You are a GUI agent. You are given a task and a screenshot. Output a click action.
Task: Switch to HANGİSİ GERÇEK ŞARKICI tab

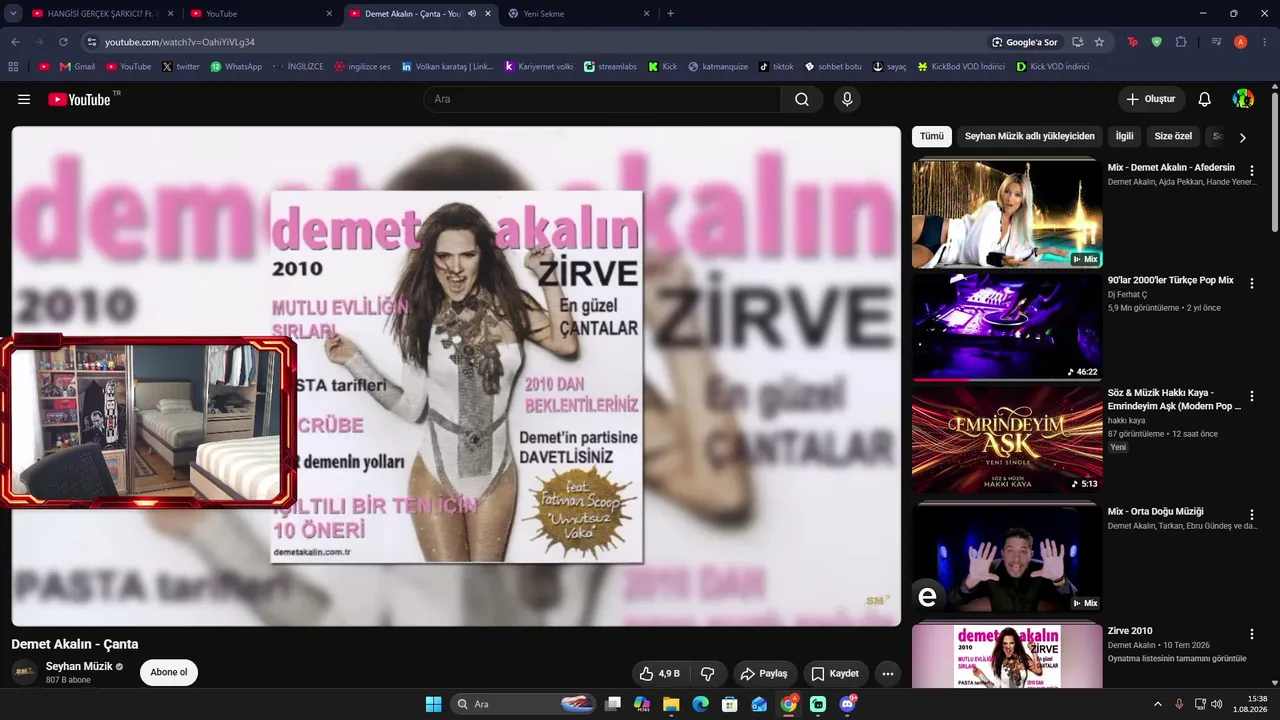(102, 14)
